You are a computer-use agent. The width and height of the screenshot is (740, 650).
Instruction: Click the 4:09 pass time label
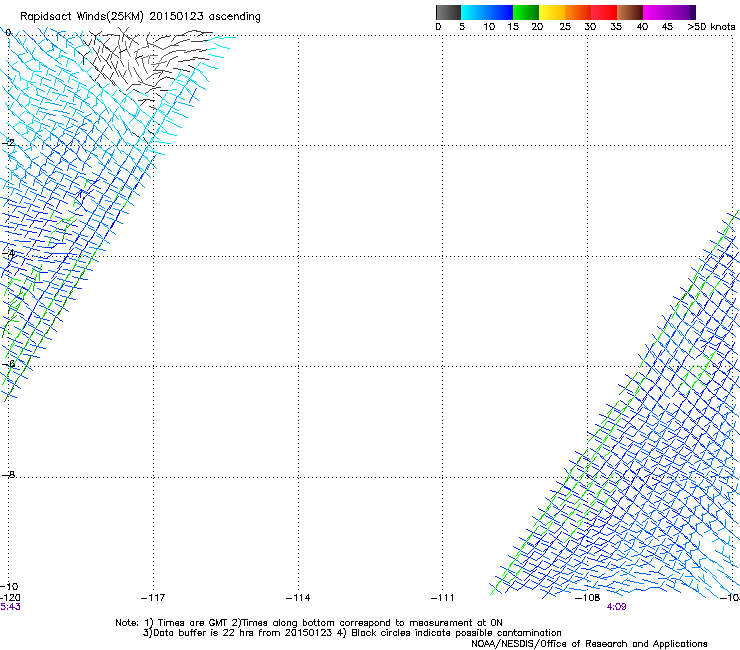pyautogui.click(x=616, y=607)
